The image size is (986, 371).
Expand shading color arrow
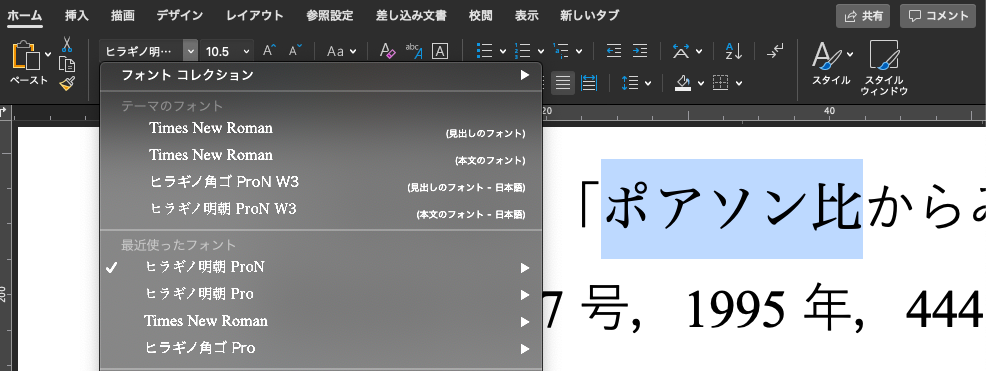click(701, 83)
